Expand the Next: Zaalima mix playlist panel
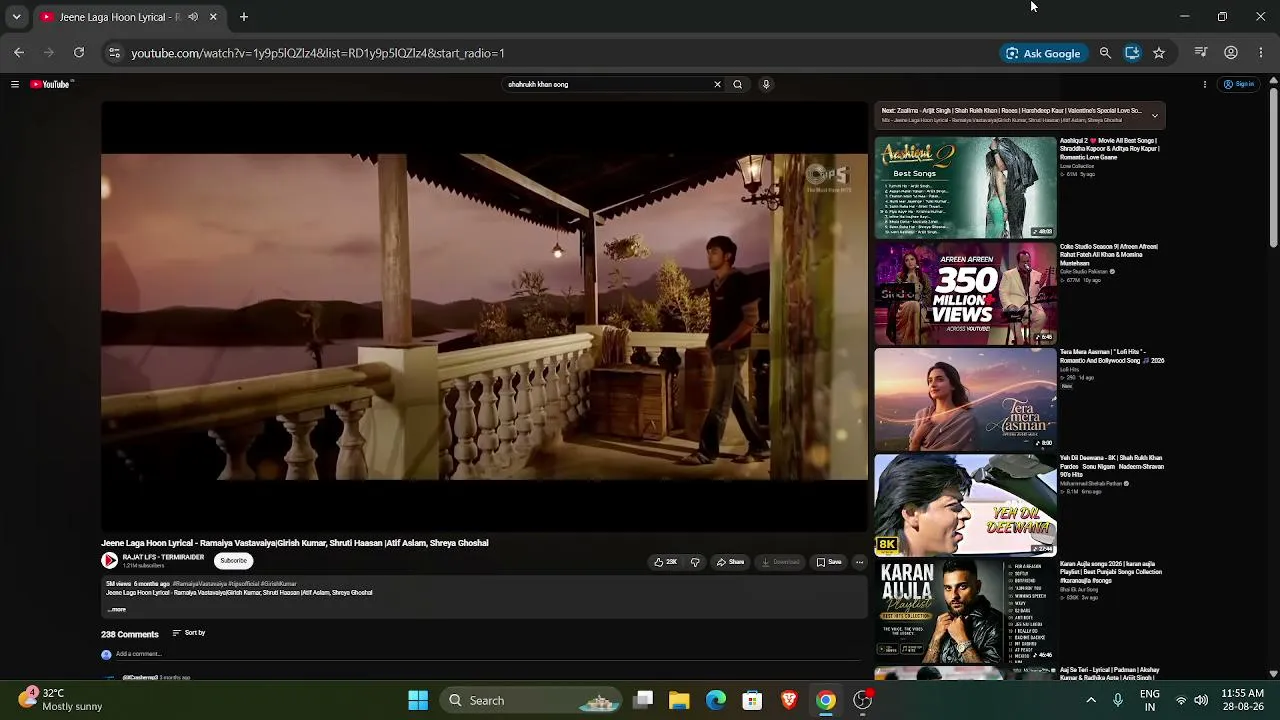Viewport: 1280px width, 720px height. [x=1154, y=115]
